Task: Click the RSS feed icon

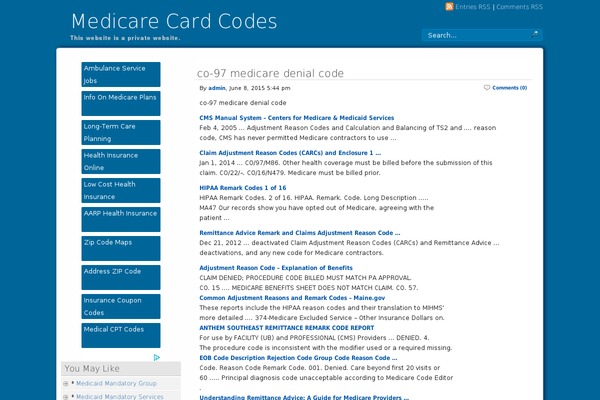Action: pos(449,7)
